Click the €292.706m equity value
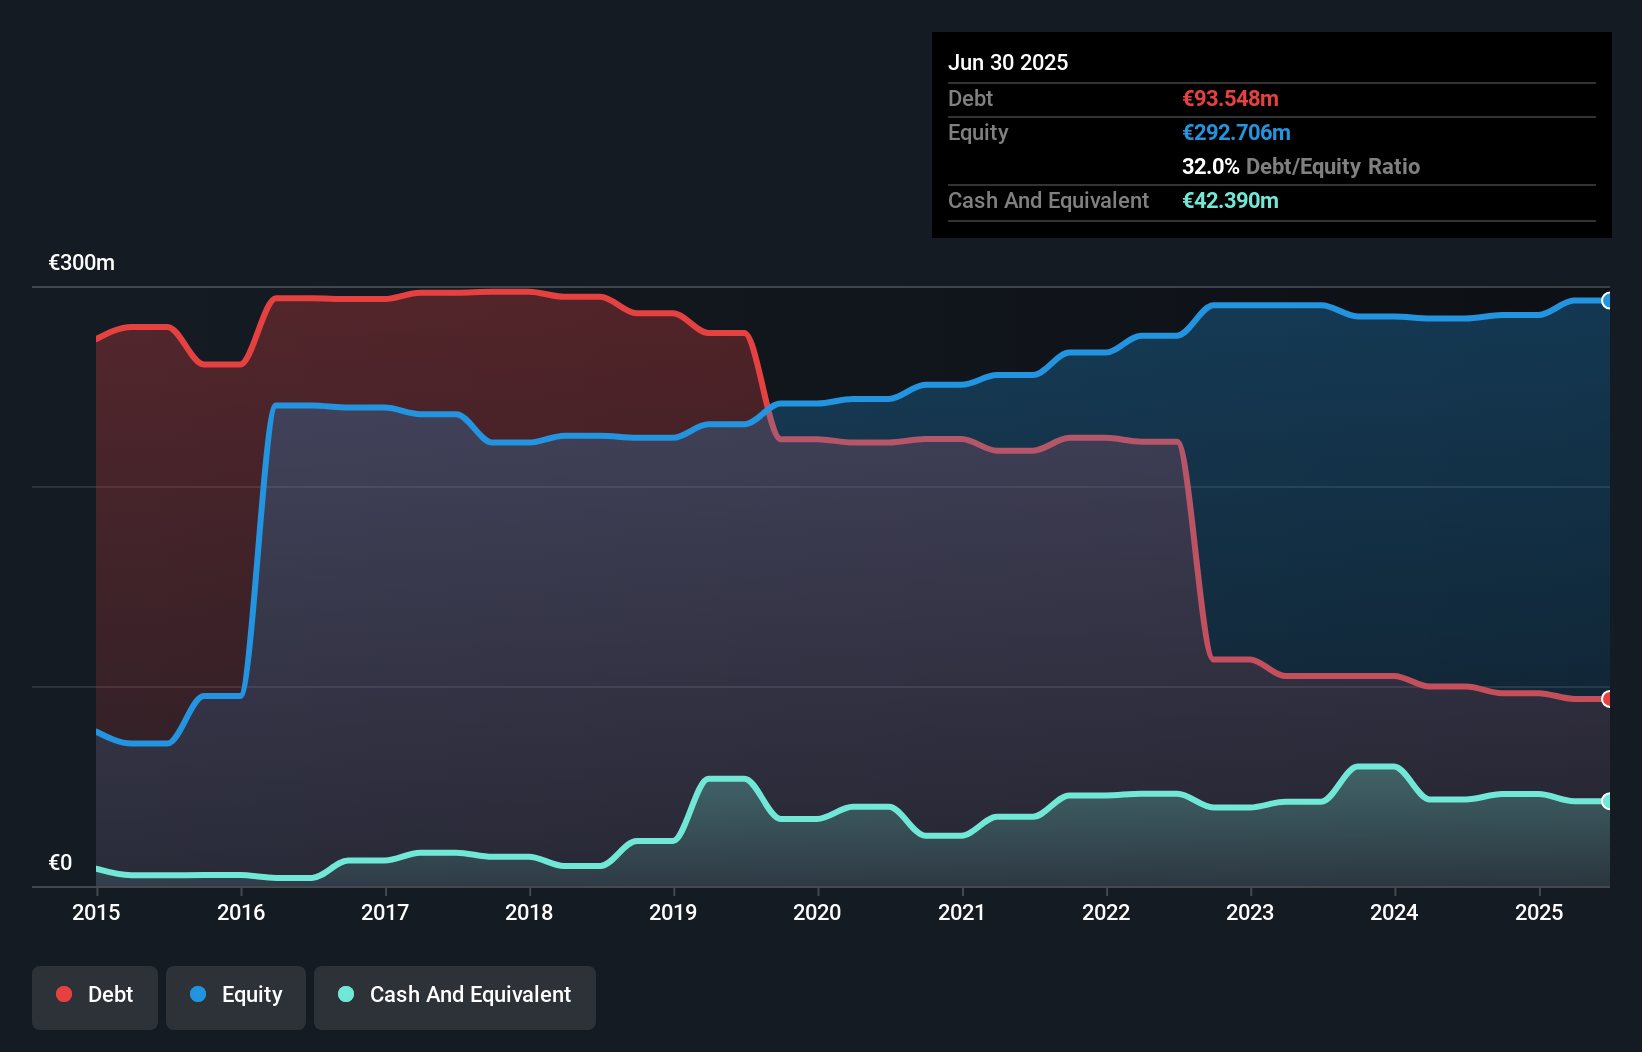This screenshot has height=1052, width=1642. coord(1236,132)
